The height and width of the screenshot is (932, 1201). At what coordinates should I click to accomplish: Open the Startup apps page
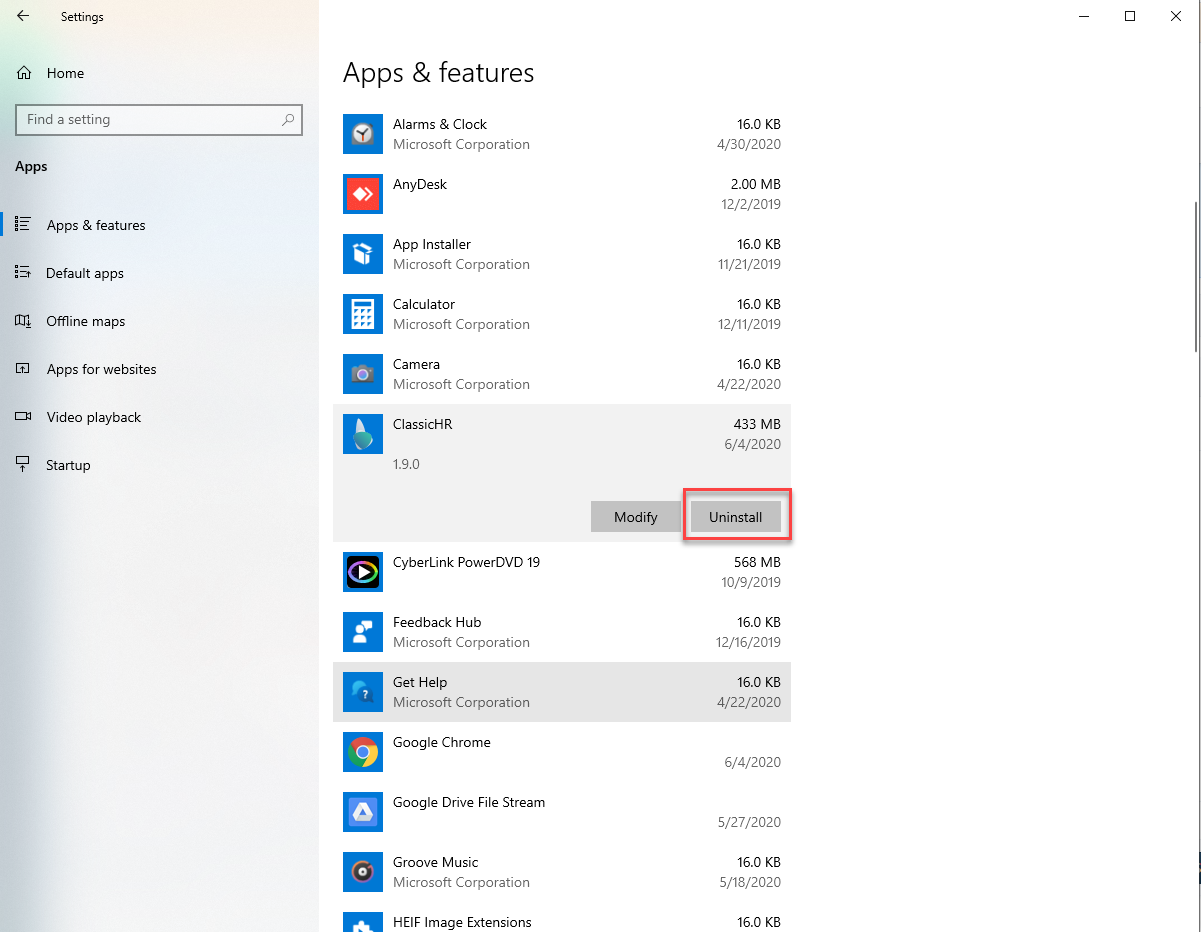pyautogui.click(x=160, y=465)
